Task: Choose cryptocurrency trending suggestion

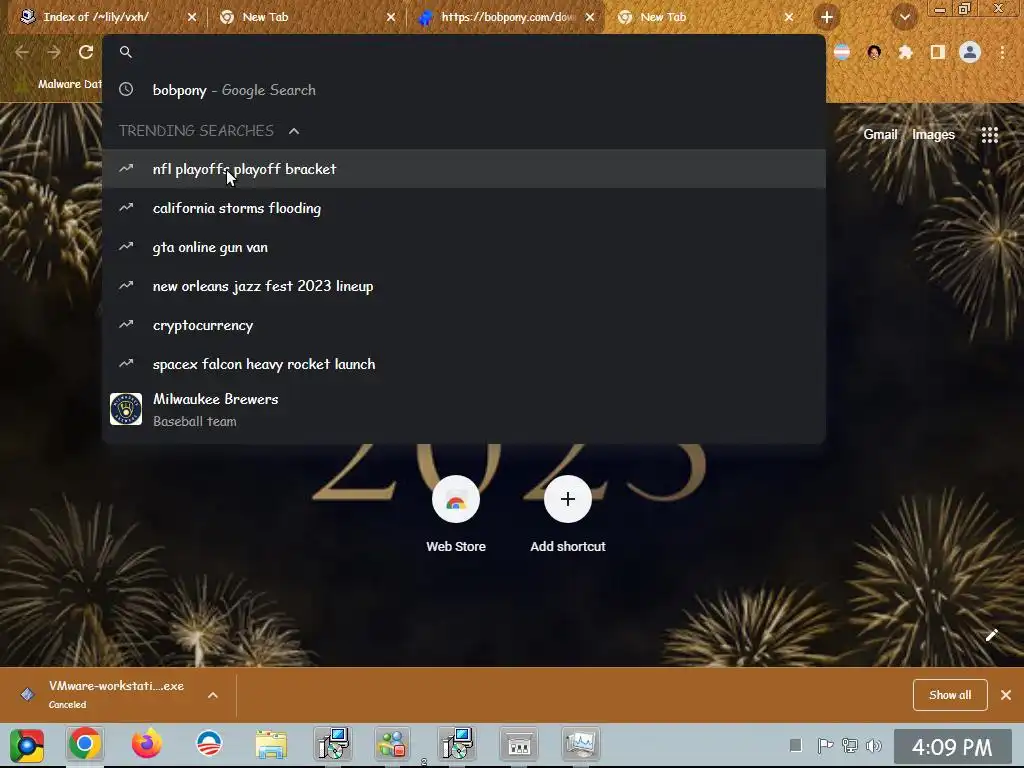Action: (x=464, y=325)
